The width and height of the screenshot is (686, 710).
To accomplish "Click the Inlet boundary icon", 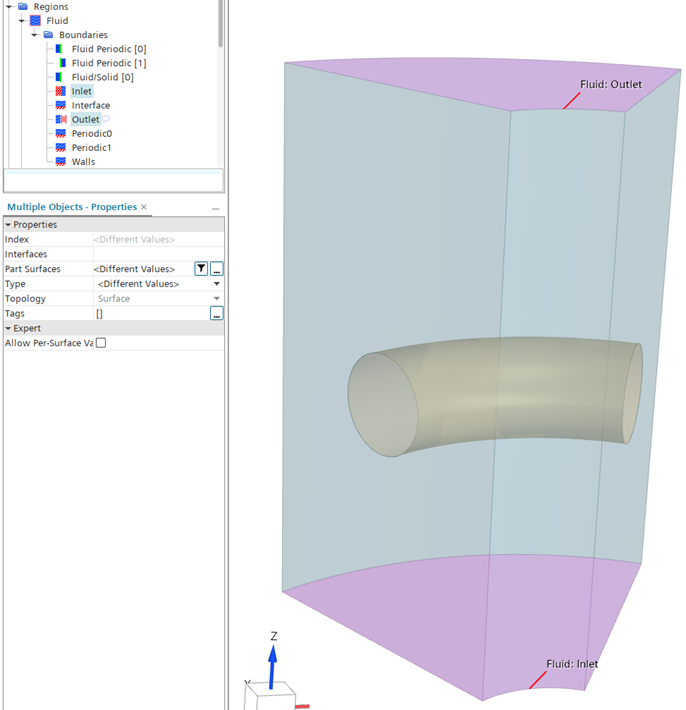I will [61, 91].
